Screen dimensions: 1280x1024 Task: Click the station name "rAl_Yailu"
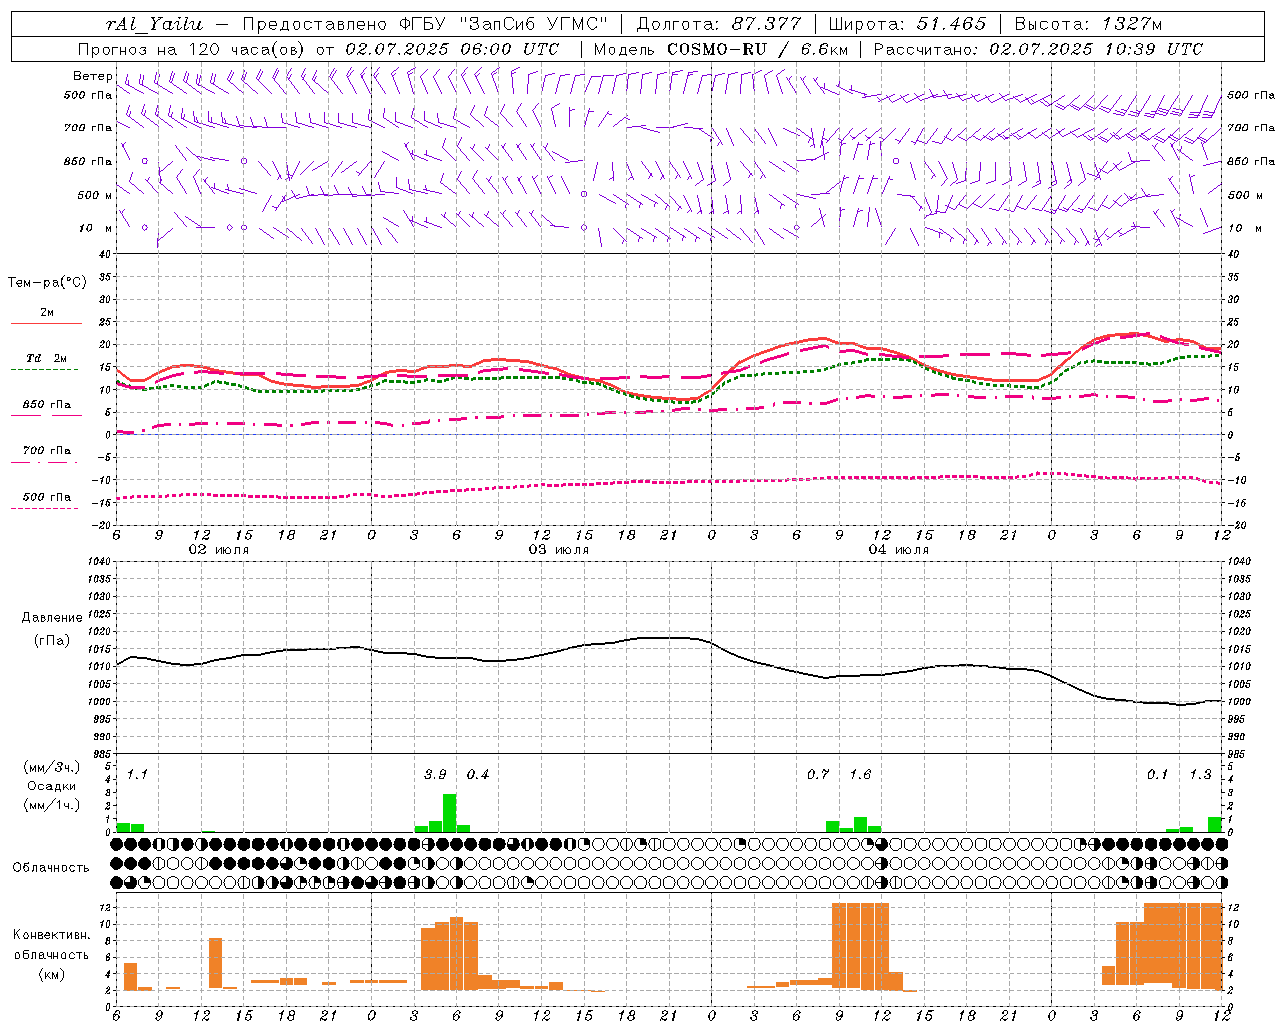coord(153,24)
